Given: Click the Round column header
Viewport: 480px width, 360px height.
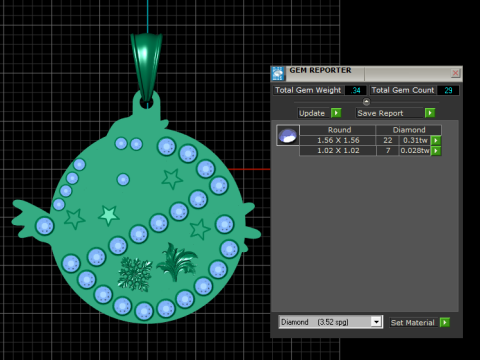Looking at the screenshot, I should click(338, 130).
